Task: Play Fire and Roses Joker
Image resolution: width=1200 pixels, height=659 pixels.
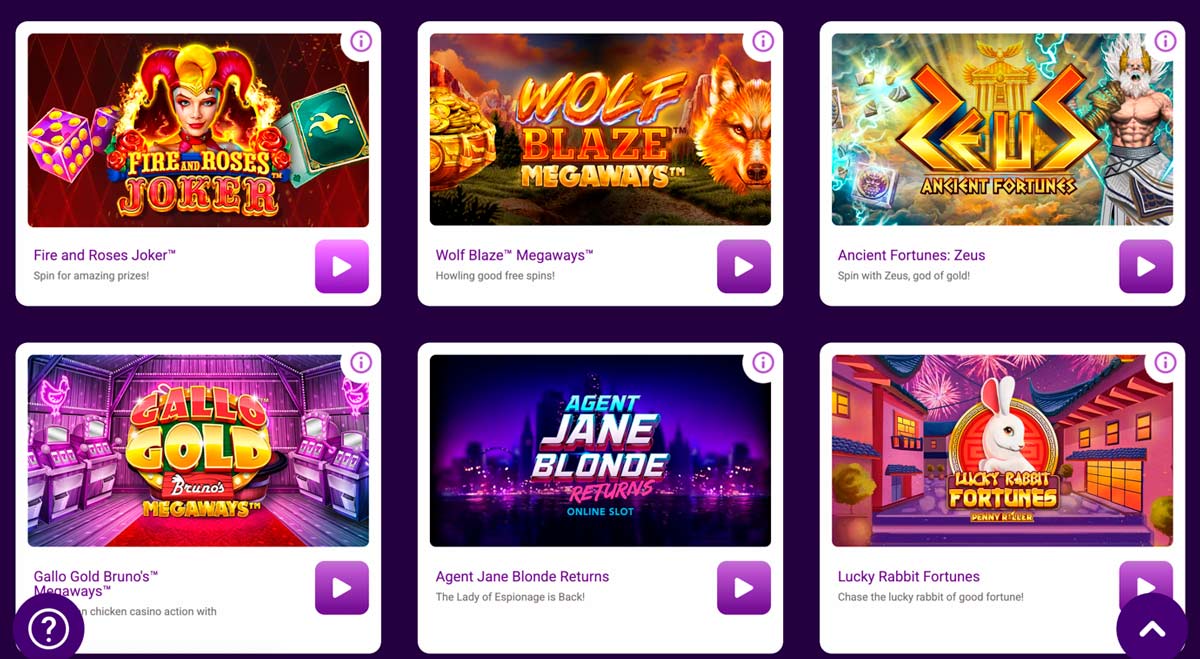Action: (x=342, y=266)
